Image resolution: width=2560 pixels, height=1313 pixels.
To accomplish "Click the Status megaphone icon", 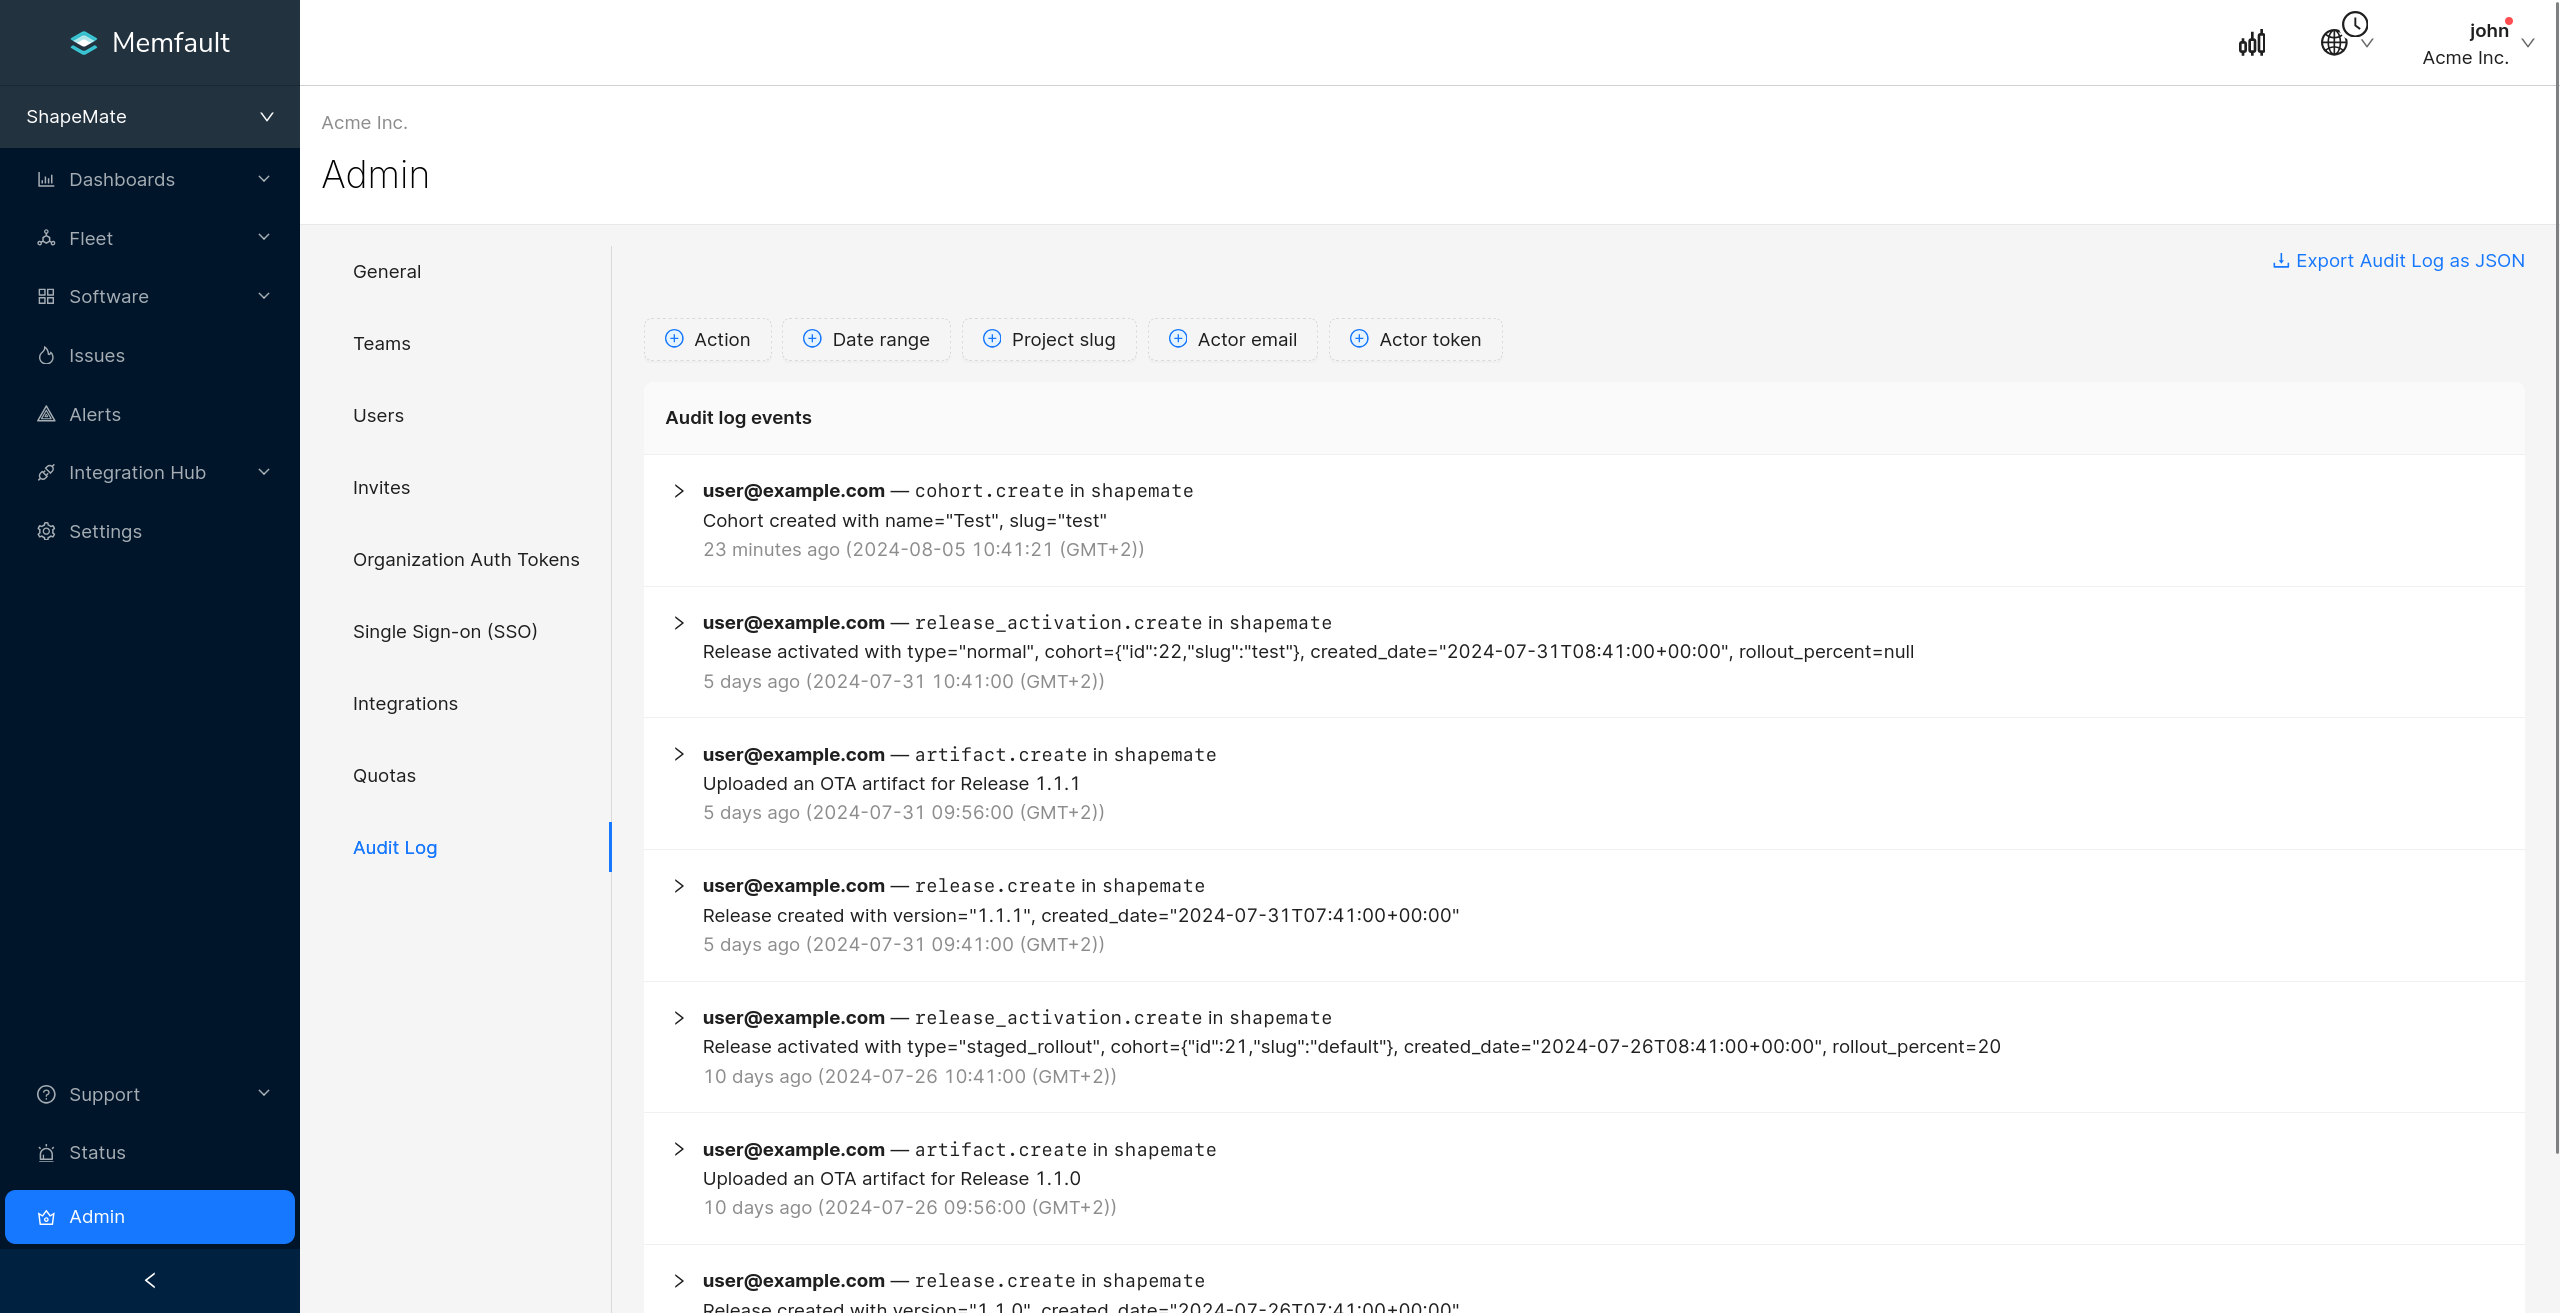I will click(47, 1152).
